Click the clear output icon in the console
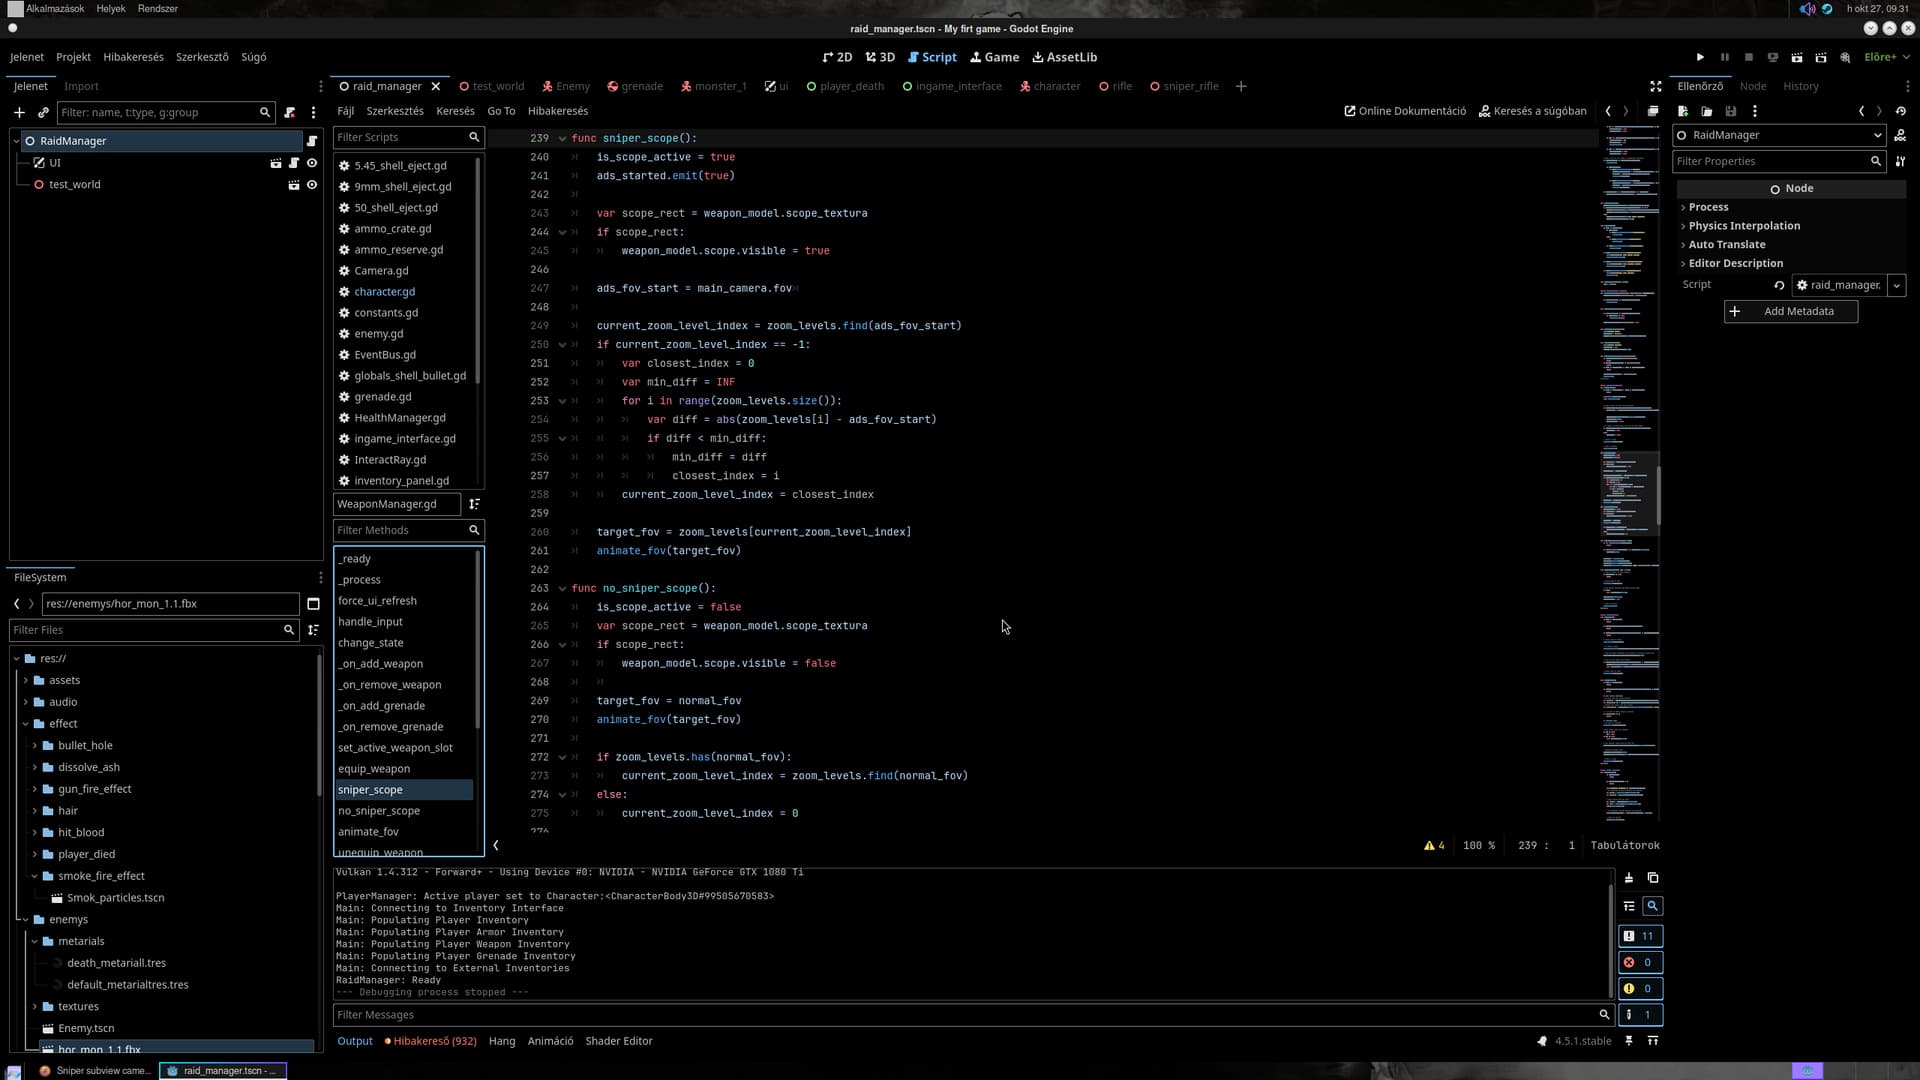 tap(1629, 878)
